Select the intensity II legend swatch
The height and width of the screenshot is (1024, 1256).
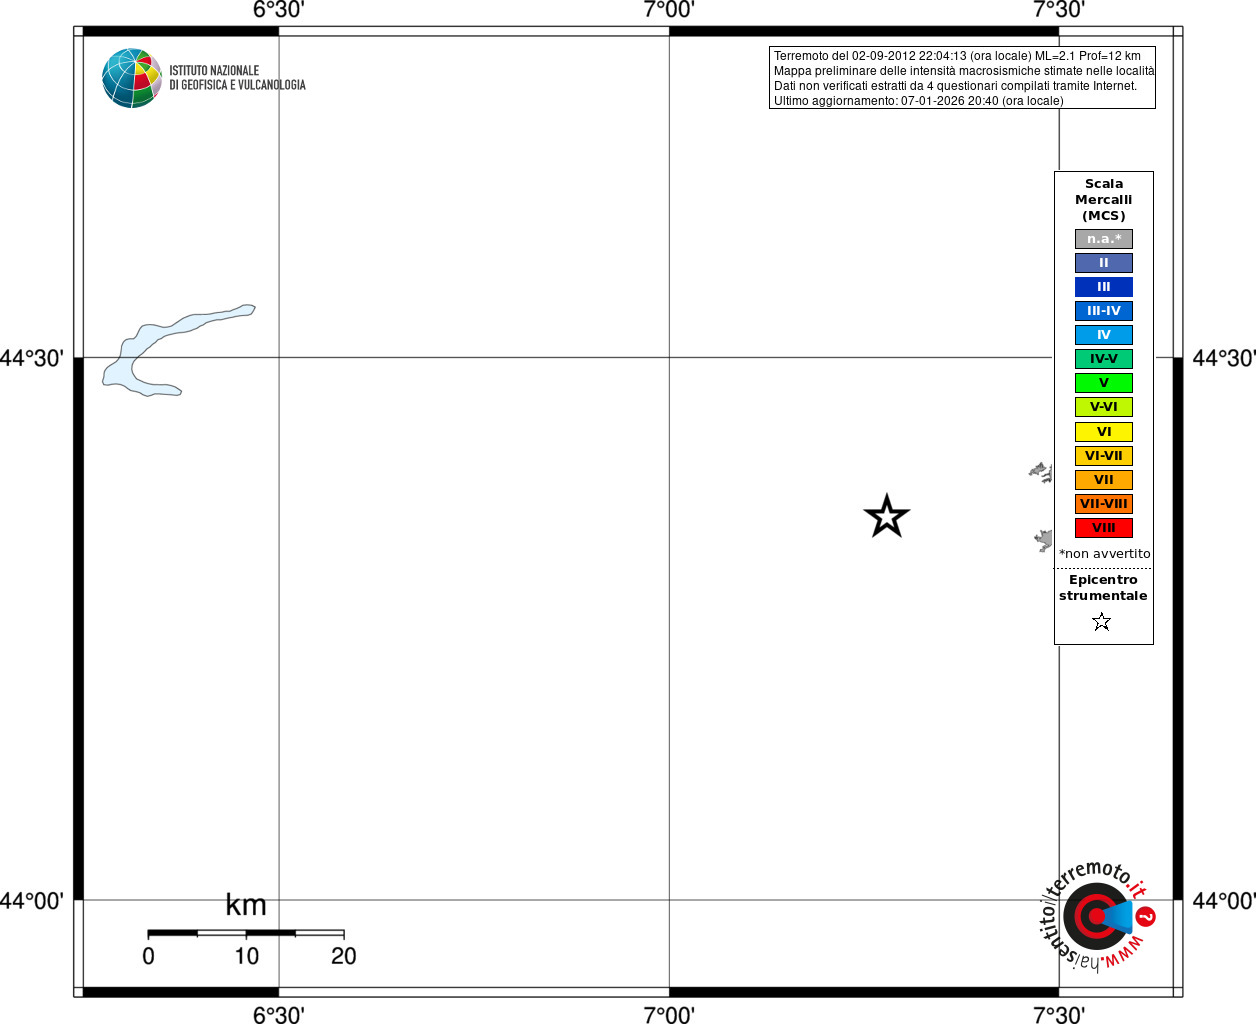1104,263
